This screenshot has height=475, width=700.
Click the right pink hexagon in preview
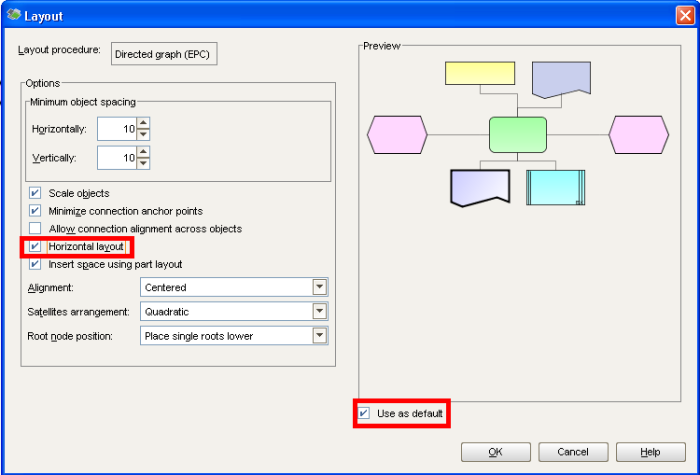pyautogui.click(x=639, y=134)
